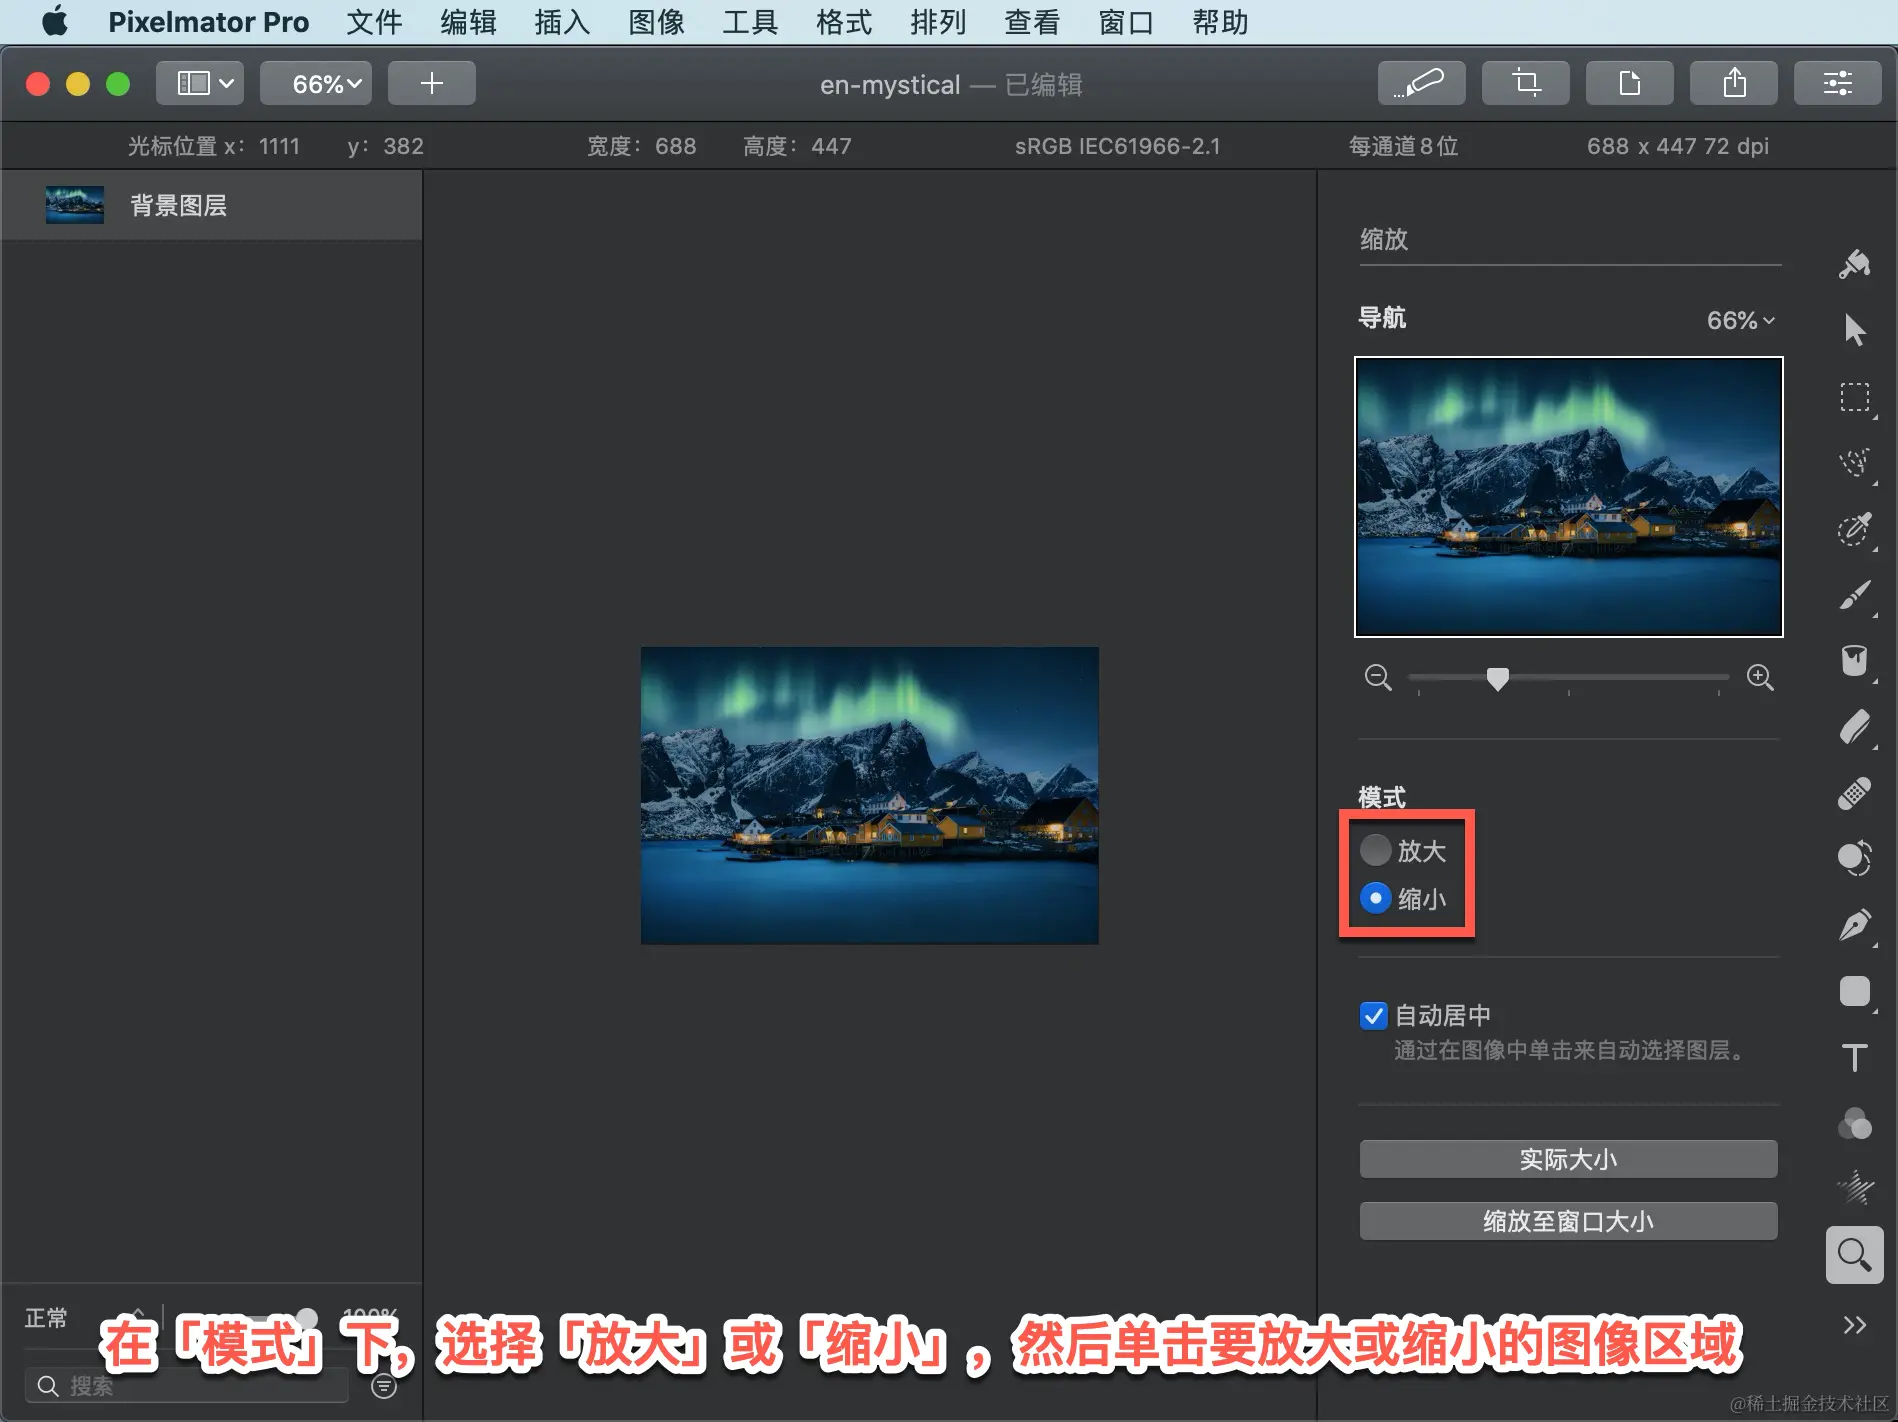Click the document toolbar icon
1898x1422 pixels.
[x=1630, y=83]
